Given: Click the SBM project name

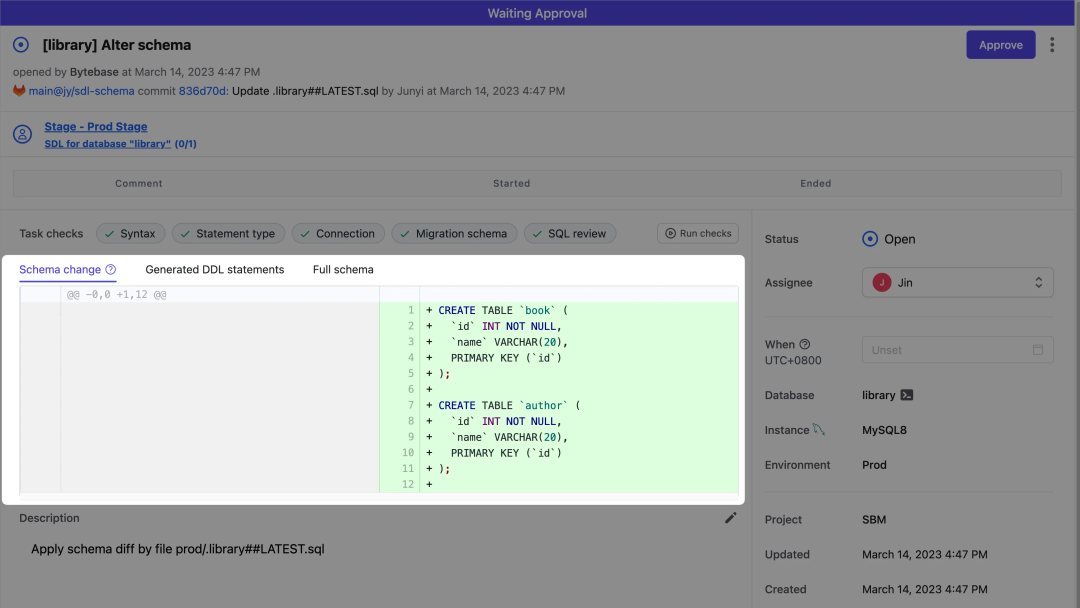Looking at the screenshot, I should (874, 519).
